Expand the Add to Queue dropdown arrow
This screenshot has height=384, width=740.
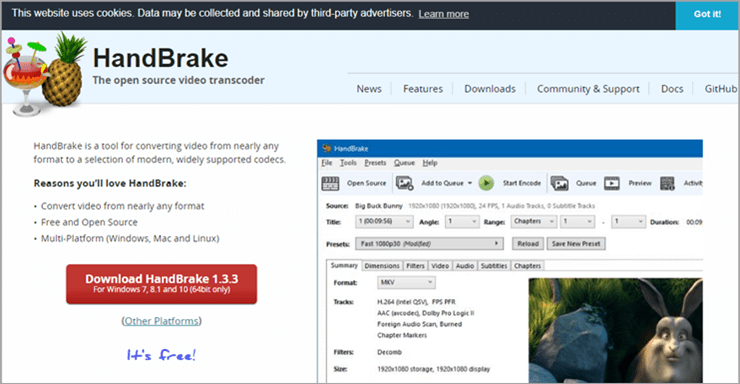click(x=470, y=183)
